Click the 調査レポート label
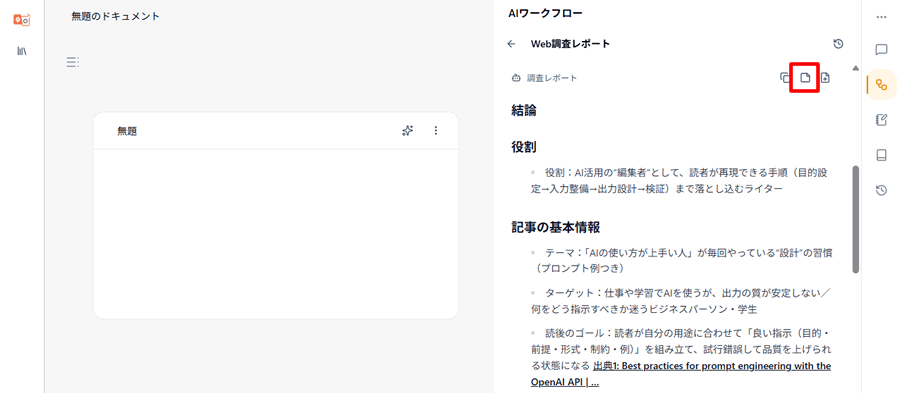 (552, 78)
